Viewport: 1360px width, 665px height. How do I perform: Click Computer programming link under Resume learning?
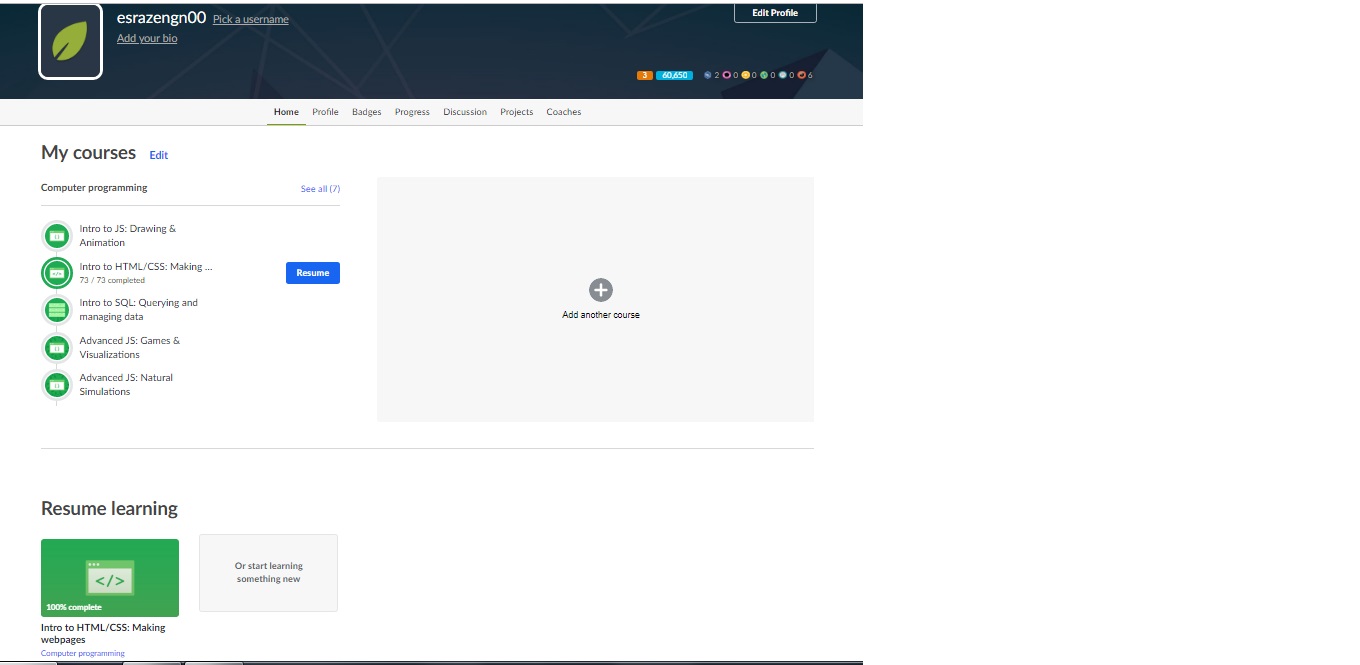point(83,653)
